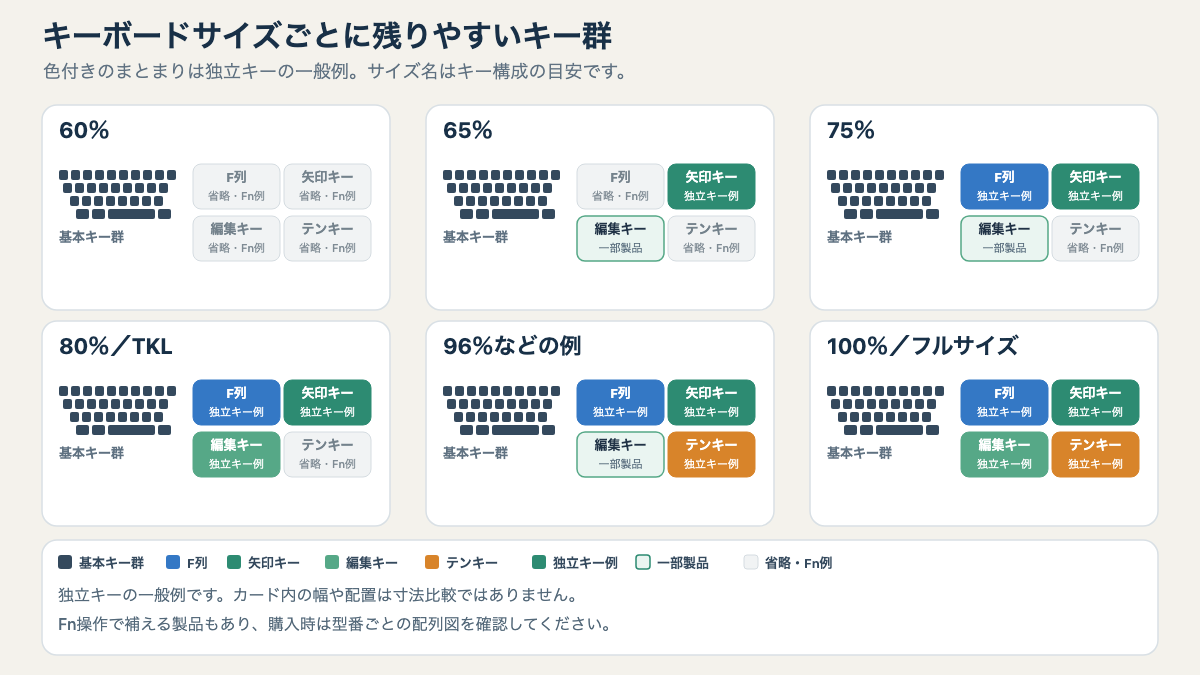The height and width of the screenshot is (675, 1200).
Task: Click the light green 編集キー legend swatch
Action: tap(332, 562)
